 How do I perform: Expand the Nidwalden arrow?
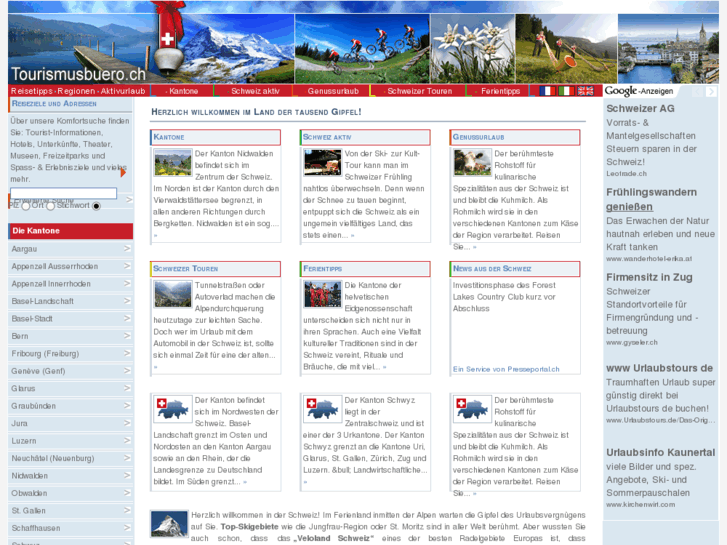[127, 475]
